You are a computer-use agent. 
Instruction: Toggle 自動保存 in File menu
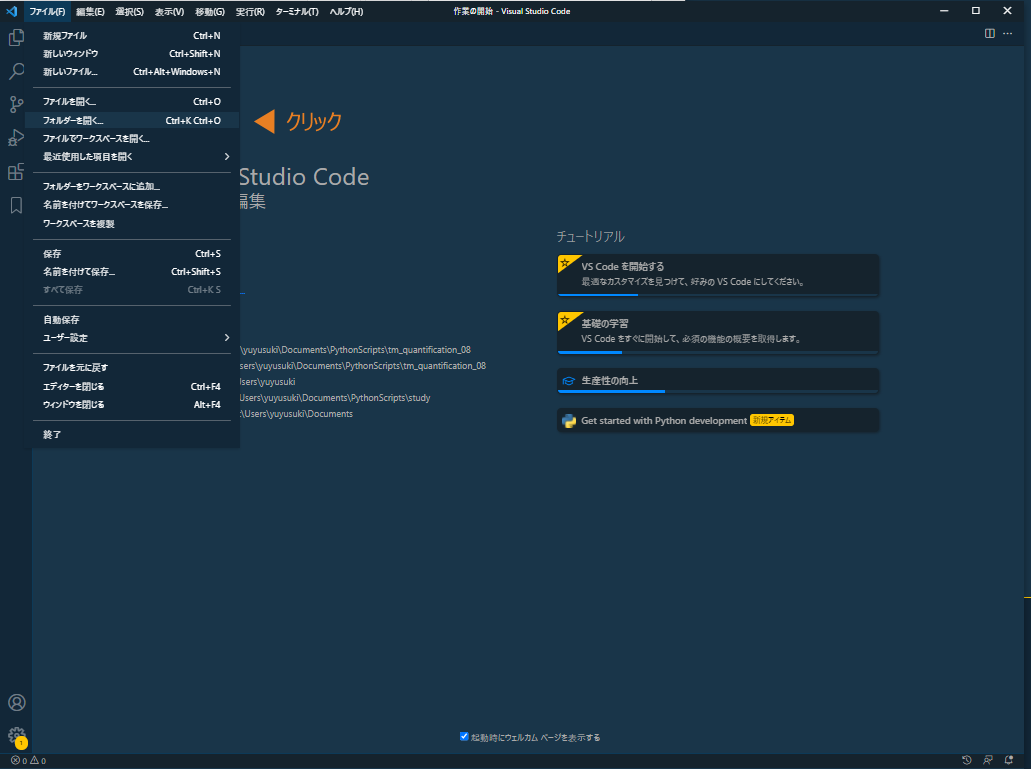[132, 319]
